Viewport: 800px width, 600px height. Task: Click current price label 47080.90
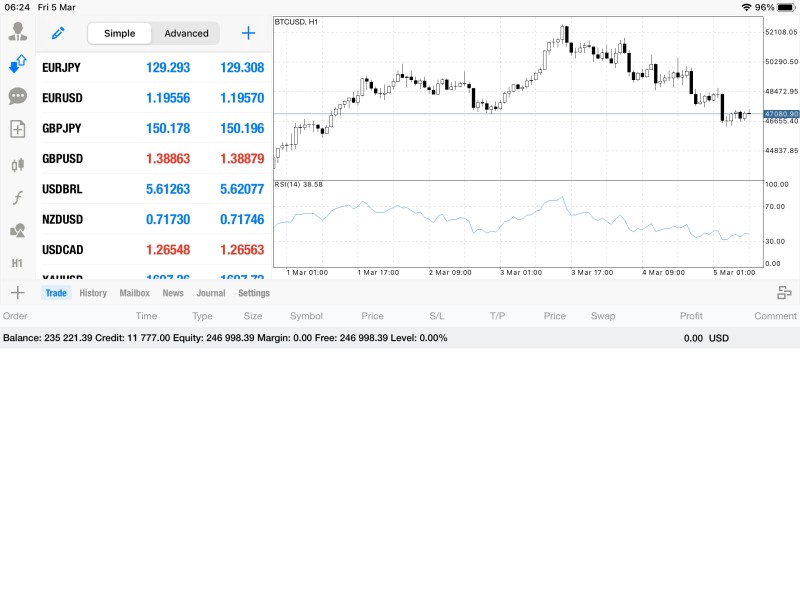(x=781, y=114)
